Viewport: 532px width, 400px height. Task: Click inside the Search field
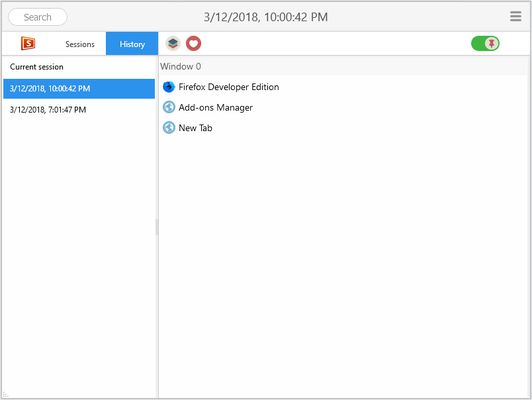(x=38, y=17)
